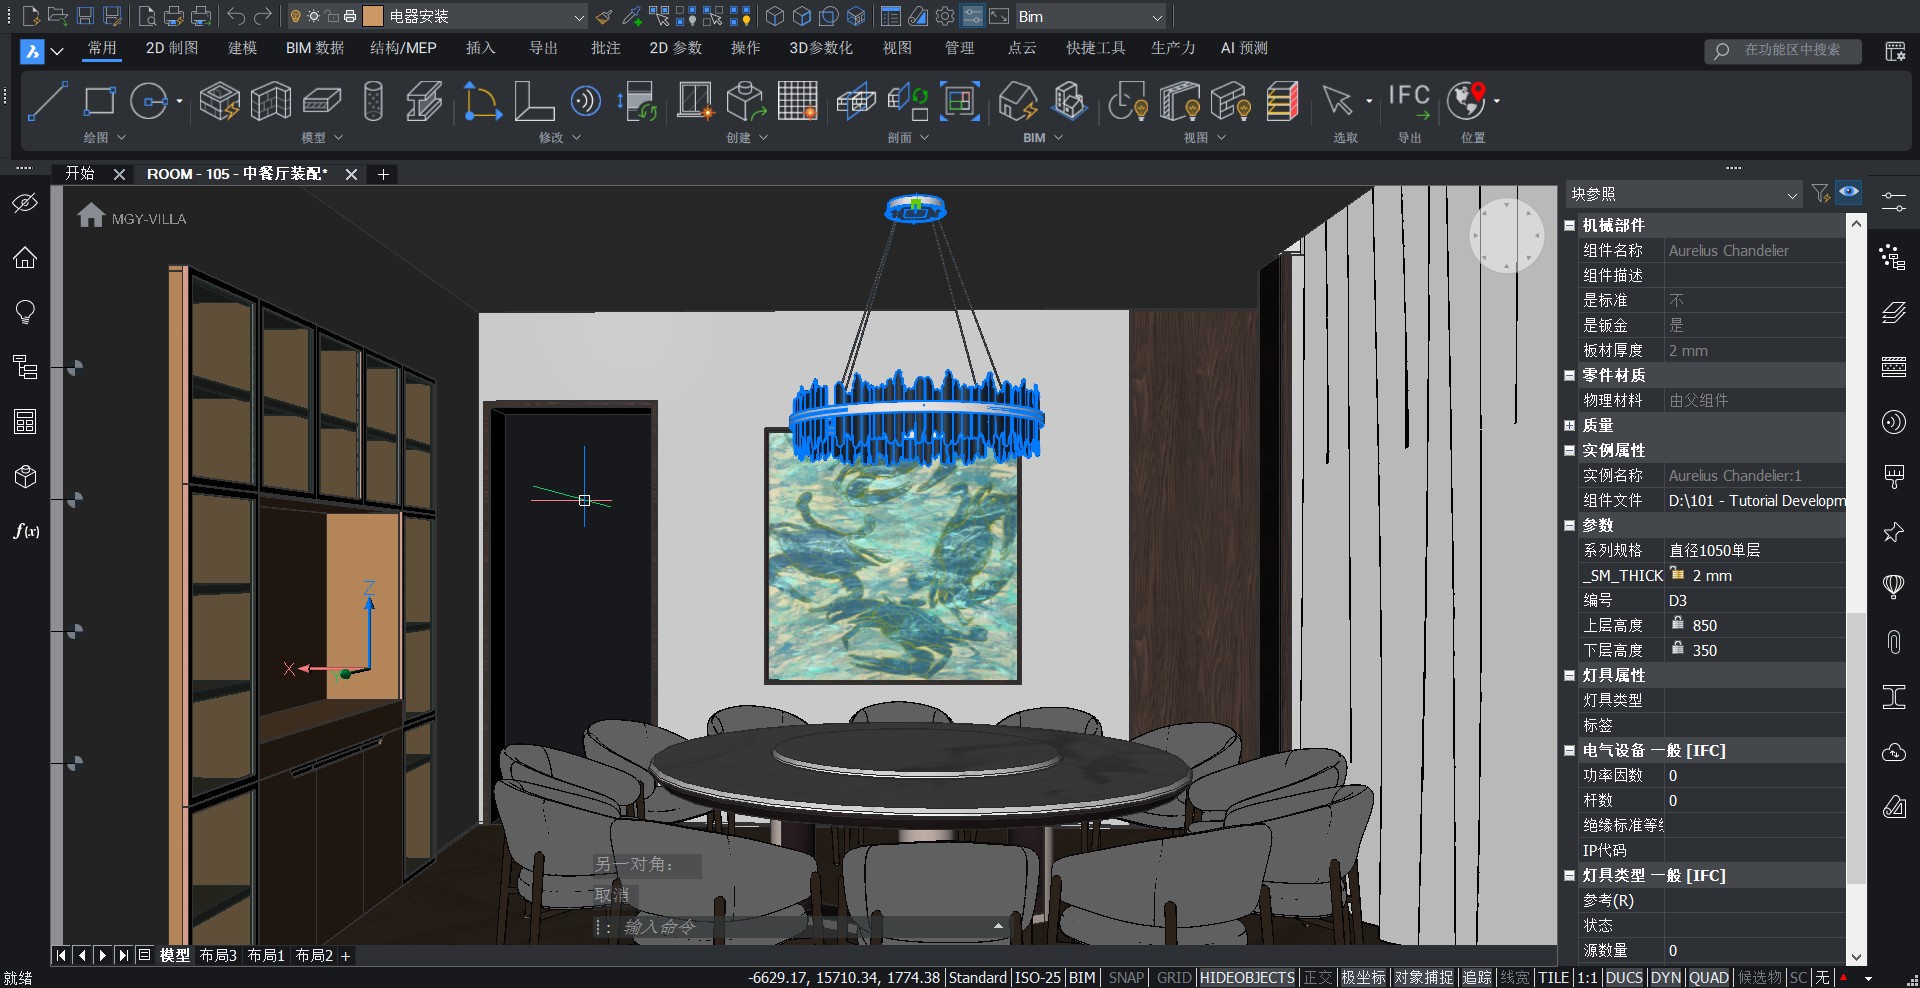The height and width of the screenshot is (988, 1920).
Task: Toggle the eye visibility button in properties panel
Action: [1849, 193]
